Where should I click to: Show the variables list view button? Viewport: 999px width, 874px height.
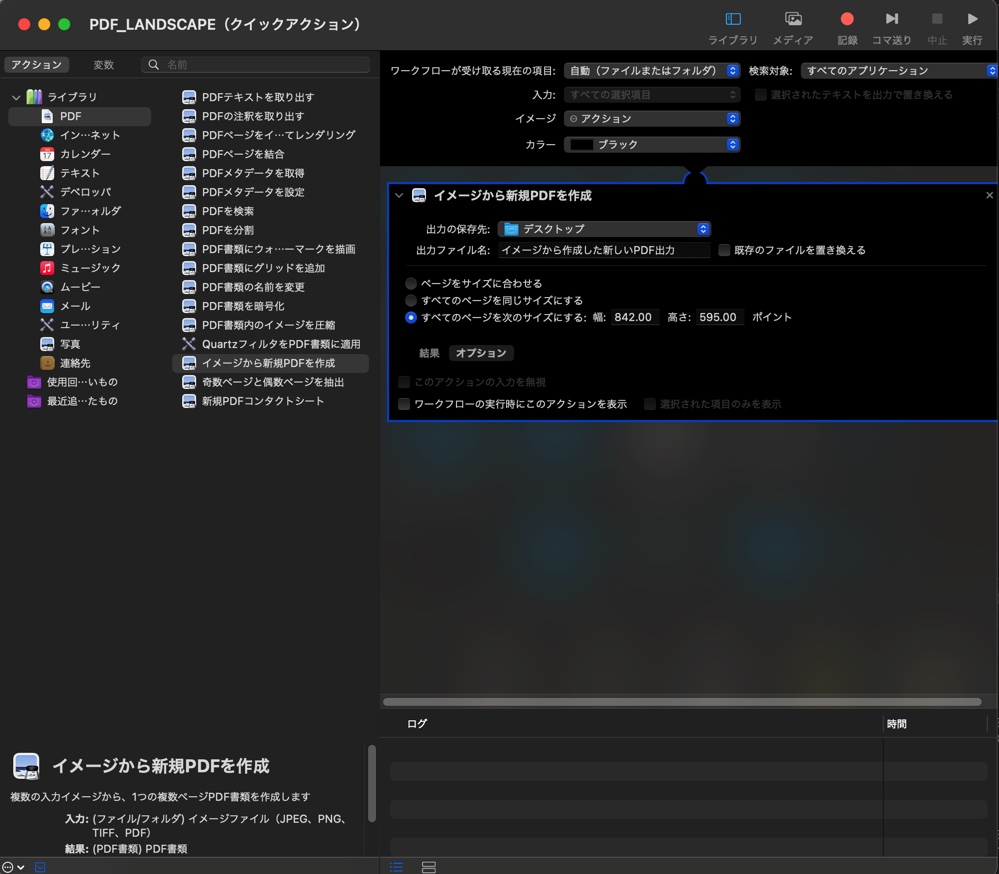[429, 867]
